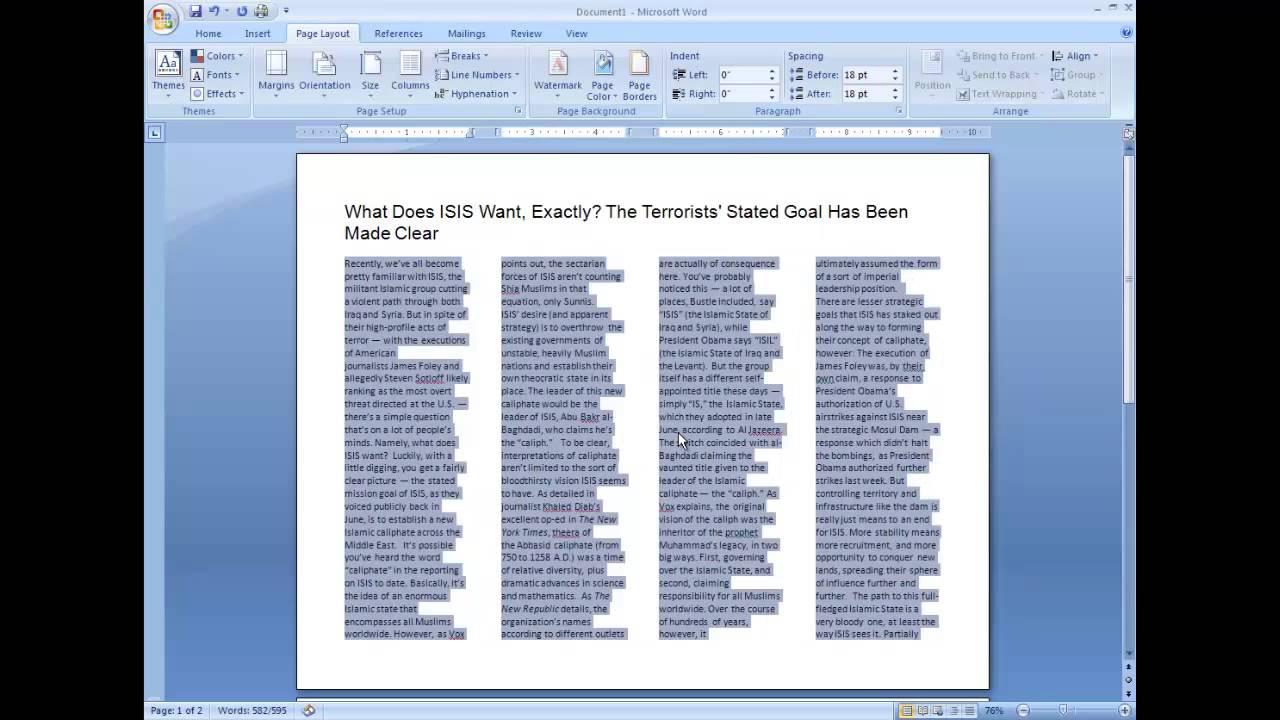Image resolution: width=1280 pixels, height=720 pixels.
Task: Switch to Full Screen Reading view
Action: click(922, 711)
